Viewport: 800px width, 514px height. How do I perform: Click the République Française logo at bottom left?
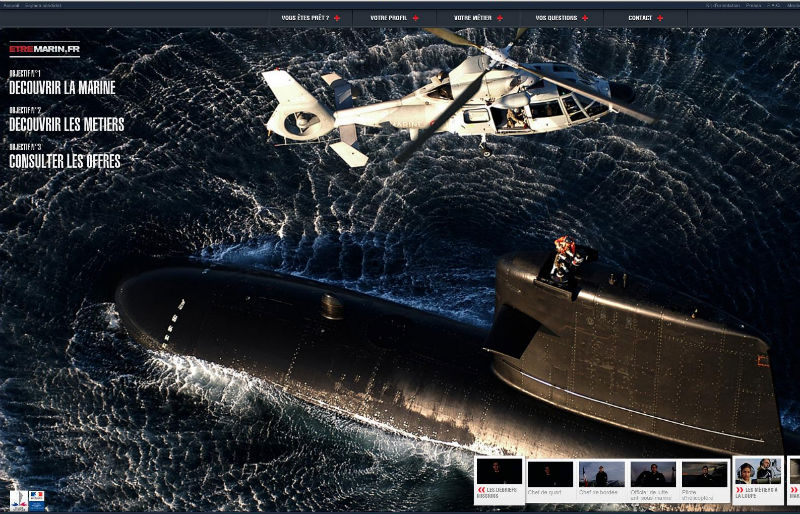point(37,499)
